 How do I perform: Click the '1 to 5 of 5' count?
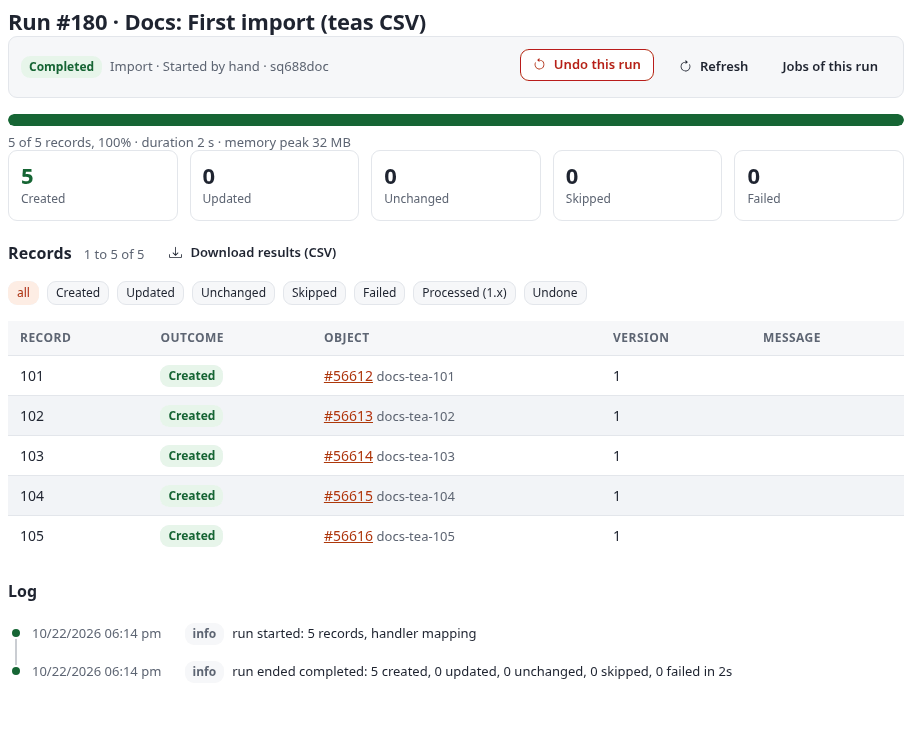click(114, 255)
